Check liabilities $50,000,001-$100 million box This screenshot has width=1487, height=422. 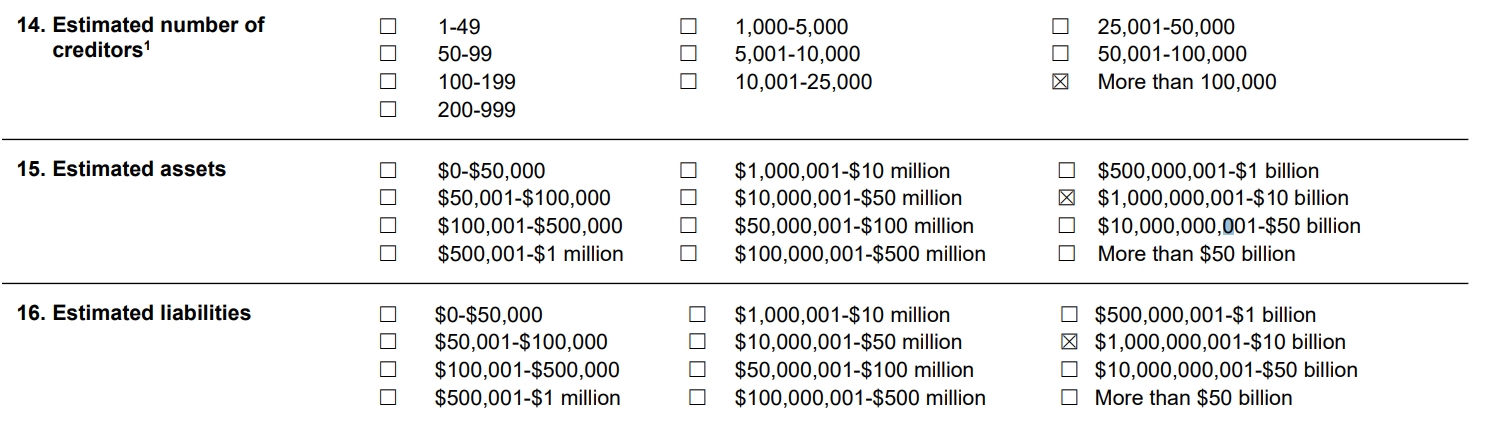(x=698, y=371)
